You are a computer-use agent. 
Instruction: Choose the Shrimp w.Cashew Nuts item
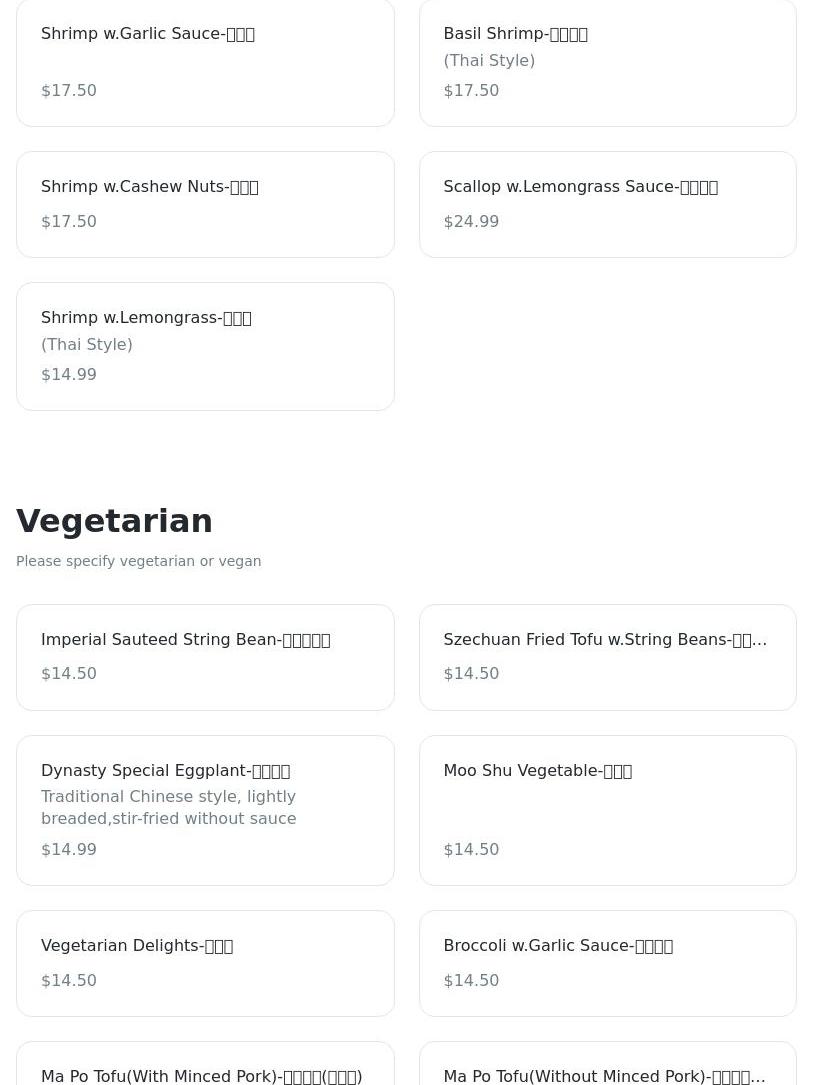click(x=205, y=205)
